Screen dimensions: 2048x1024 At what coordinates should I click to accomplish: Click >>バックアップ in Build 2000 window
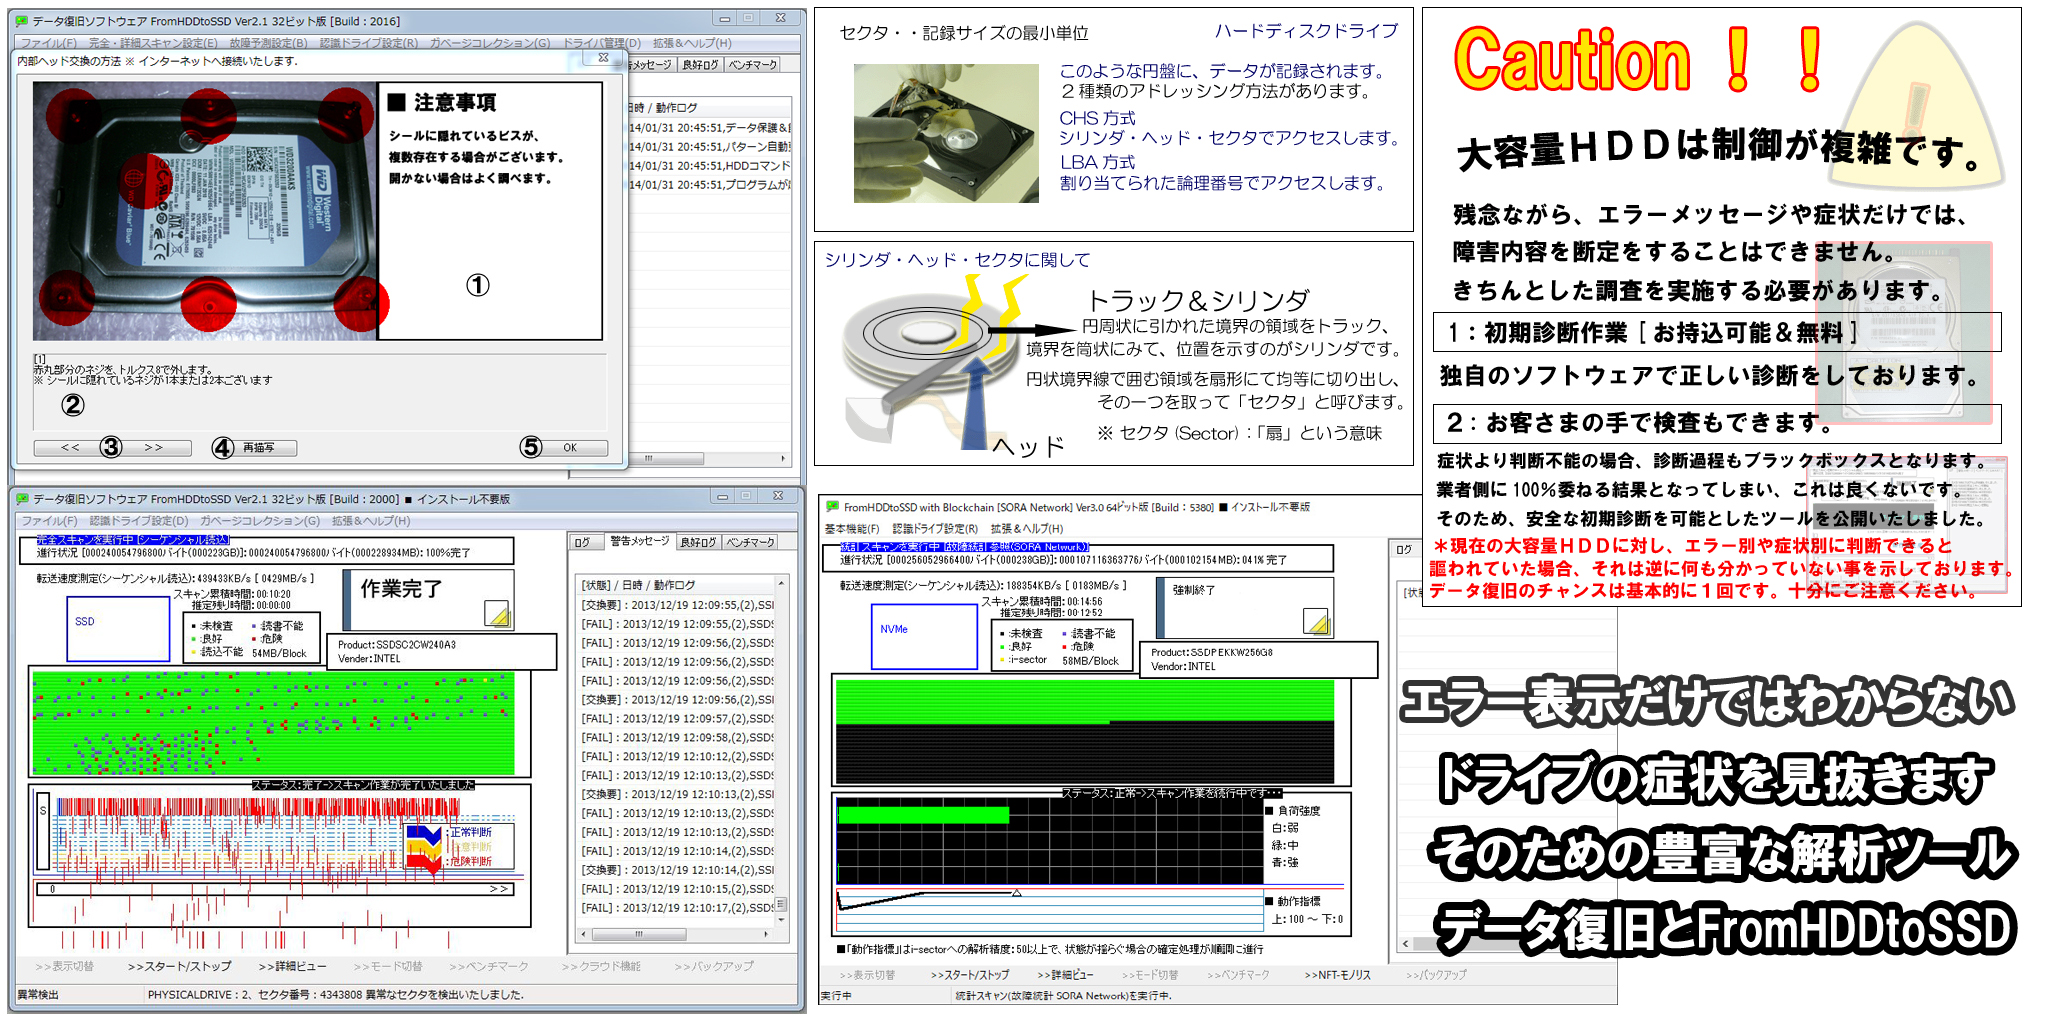pos(714,967)
